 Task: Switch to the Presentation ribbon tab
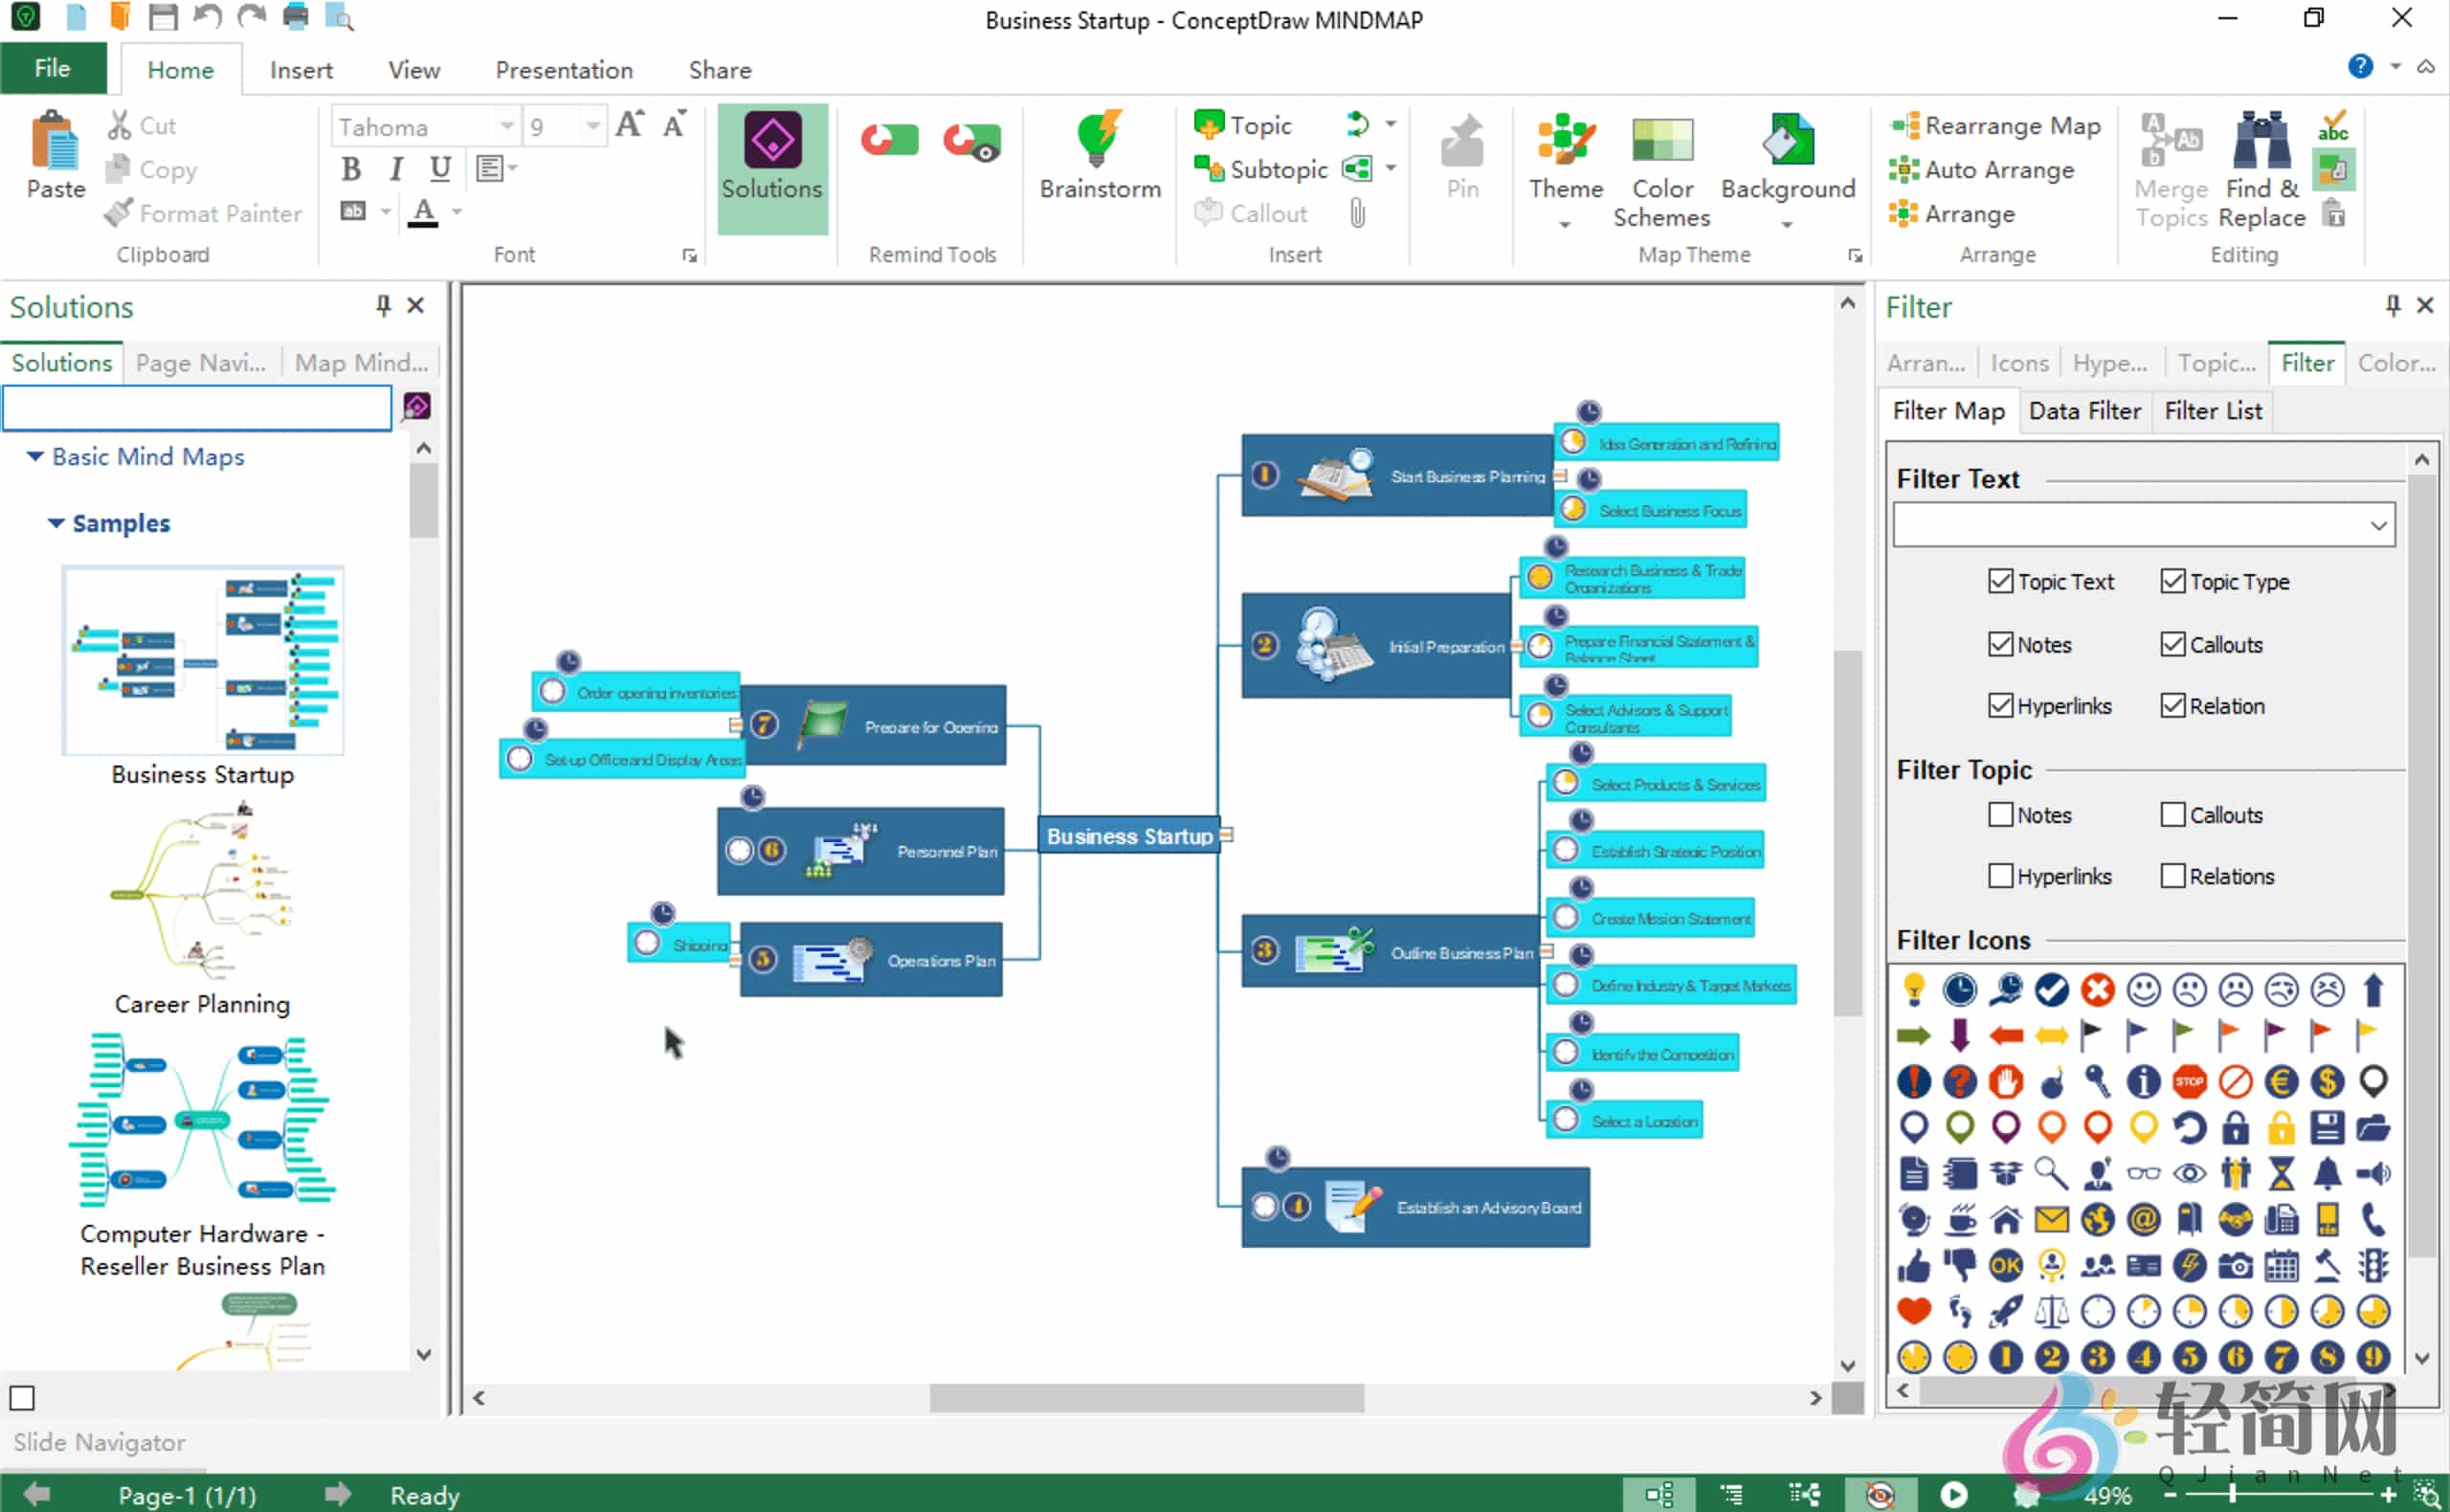[x=563, y=69]
